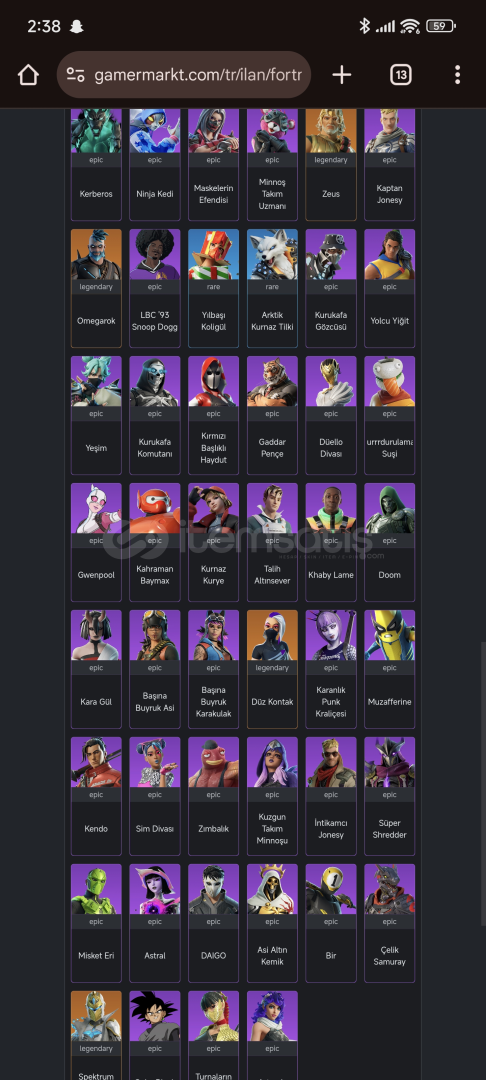Viewport: 486px width, 1080px height.
Task: Open the three-dot browser menu
Action: 457,75
